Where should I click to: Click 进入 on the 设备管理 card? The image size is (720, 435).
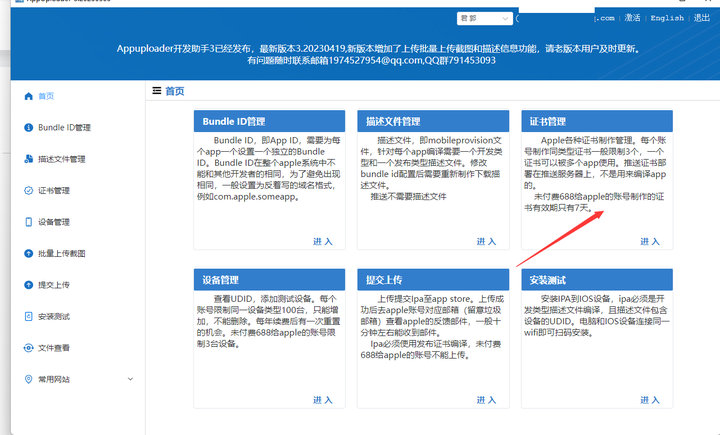click(x=323, y=400)
